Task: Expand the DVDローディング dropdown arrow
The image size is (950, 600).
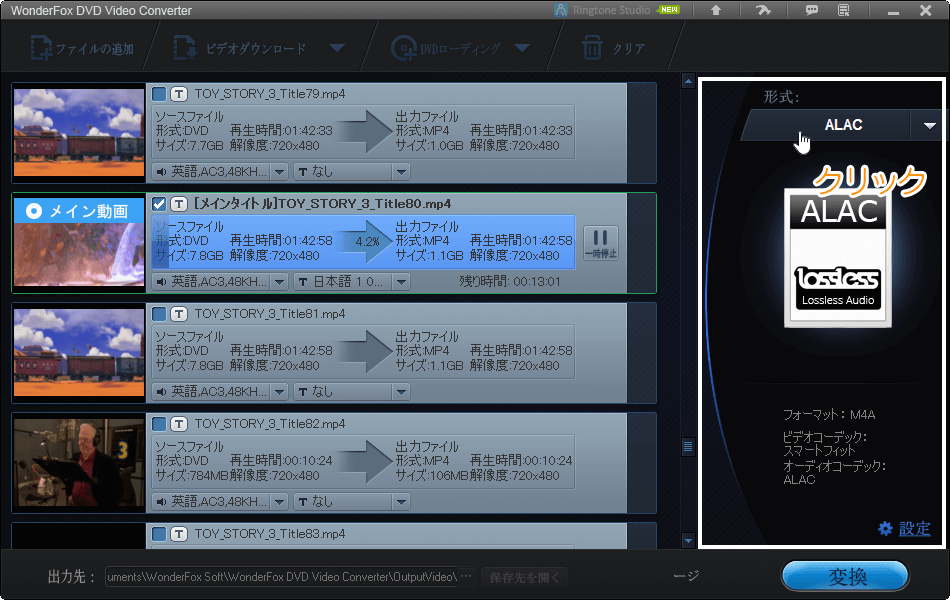Action: (522, 48)
